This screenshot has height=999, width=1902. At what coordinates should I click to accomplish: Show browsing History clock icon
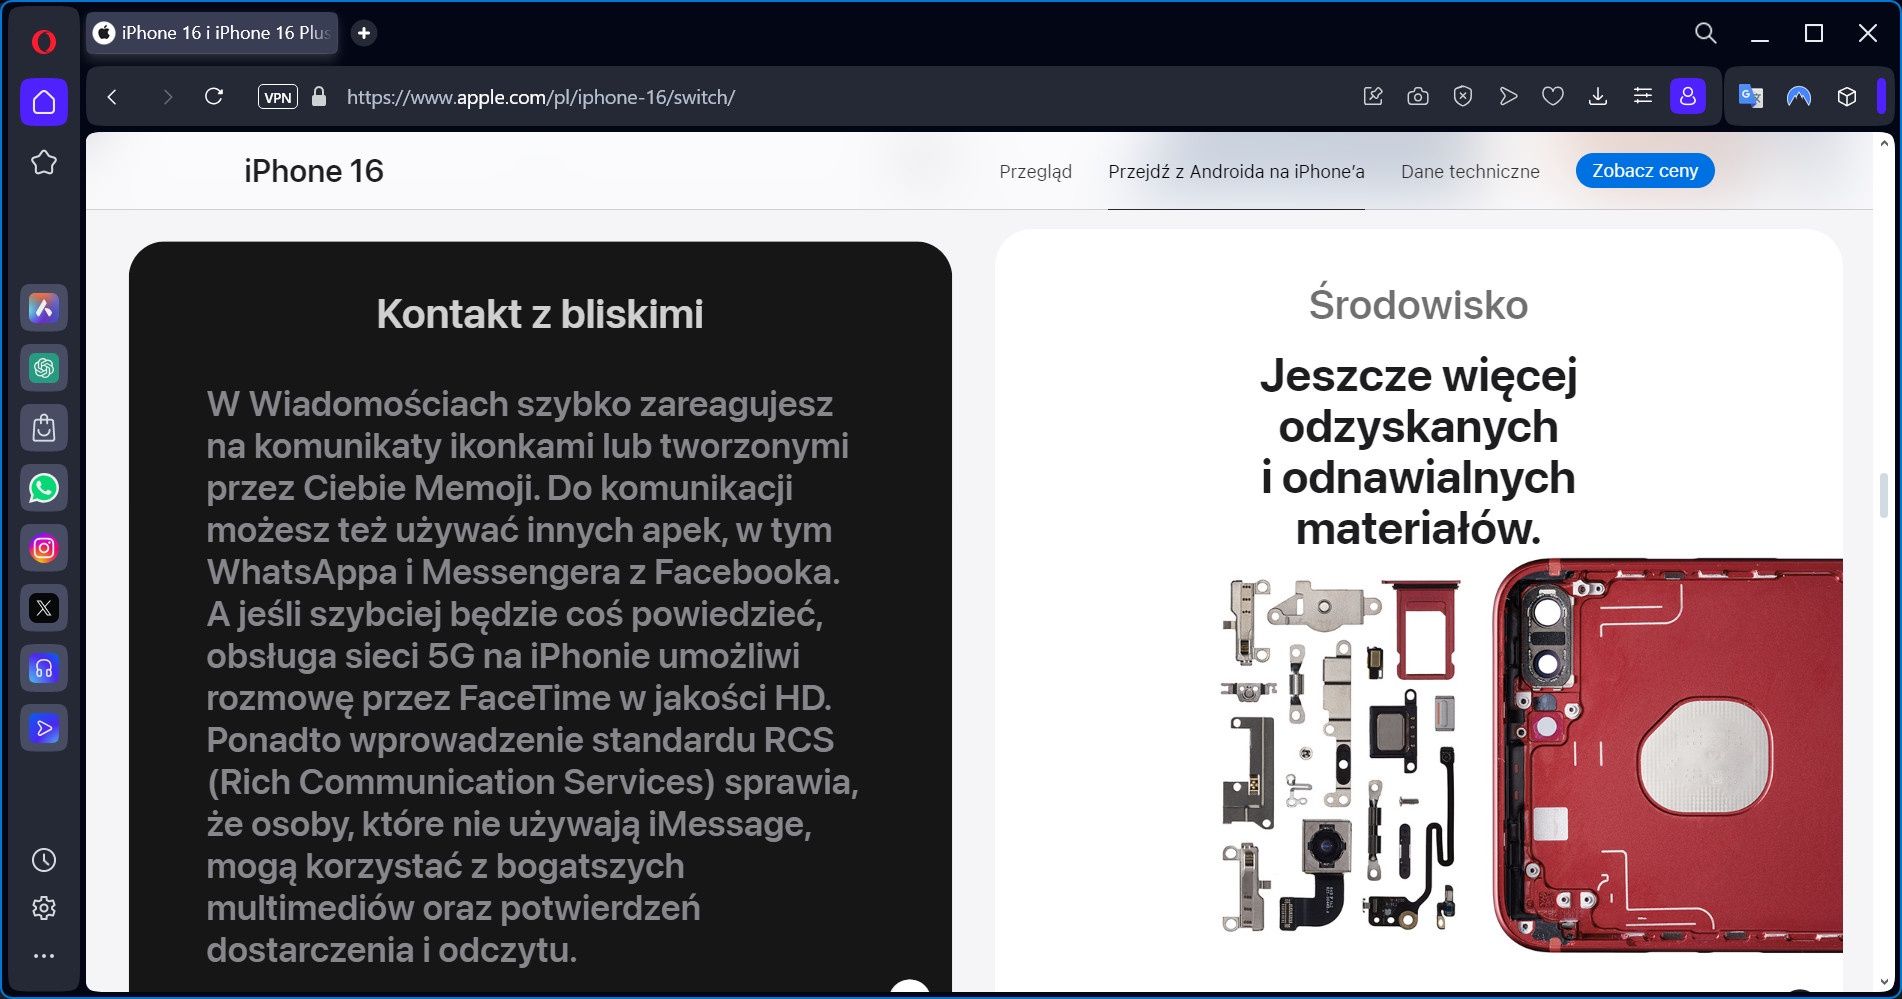click(44, 860)
